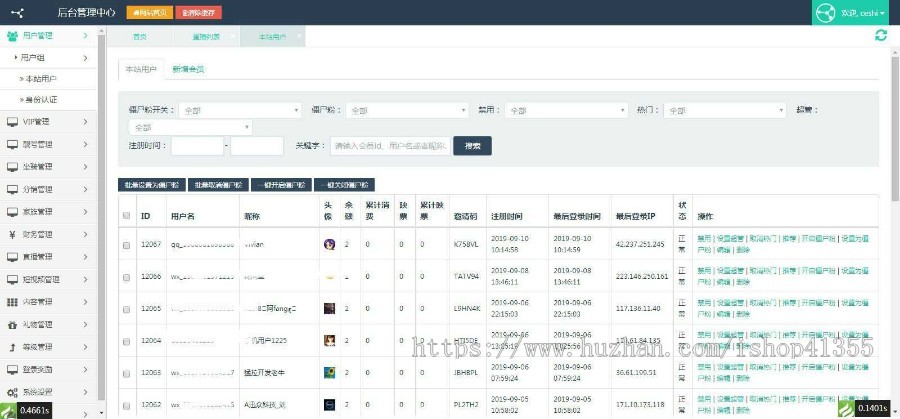Click avatar thumbnail of user 12064
The height and width of the screenshot is (419, 900).
point(329,340)
